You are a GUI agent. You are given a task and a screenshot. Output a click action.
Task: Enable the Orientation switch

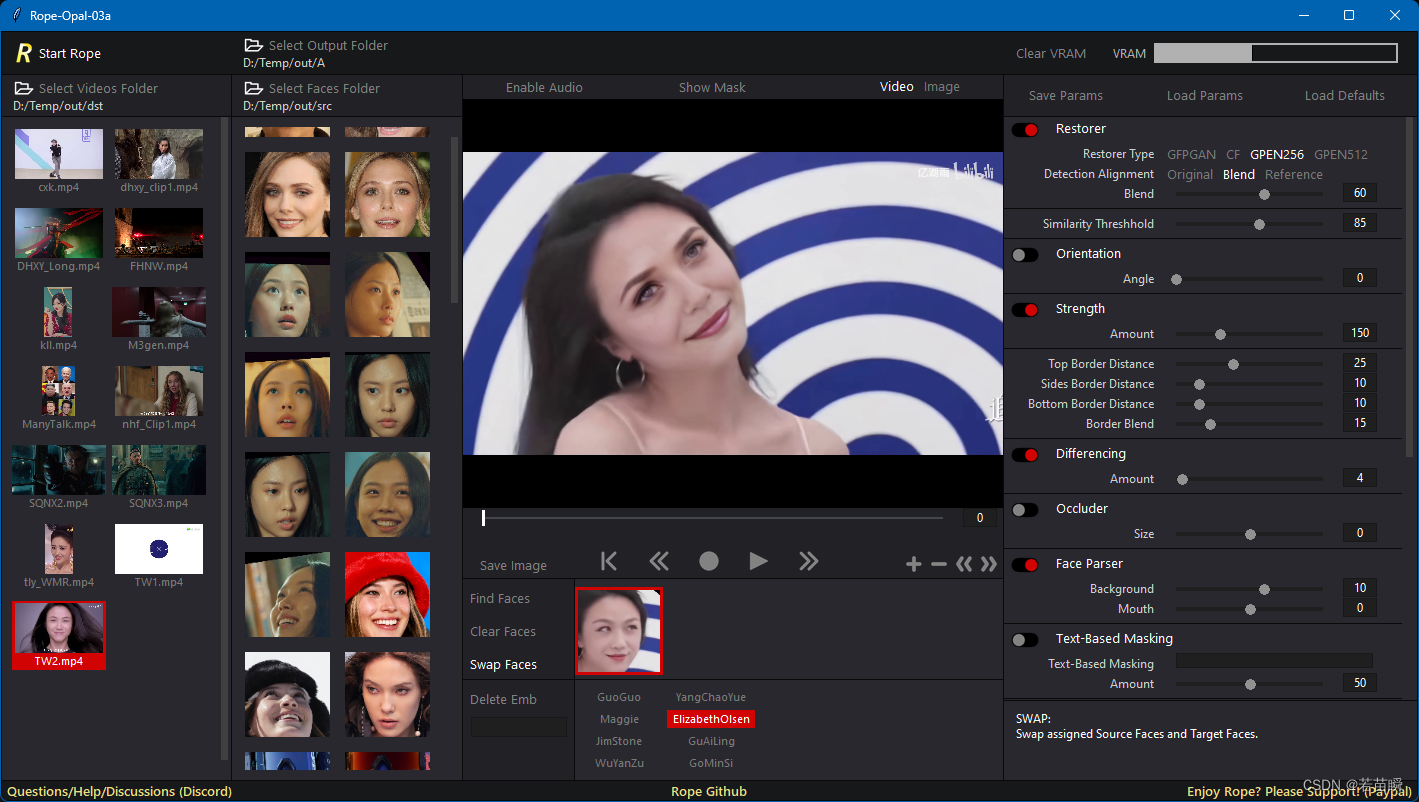pyautogui.click(x=1025, y=254)
